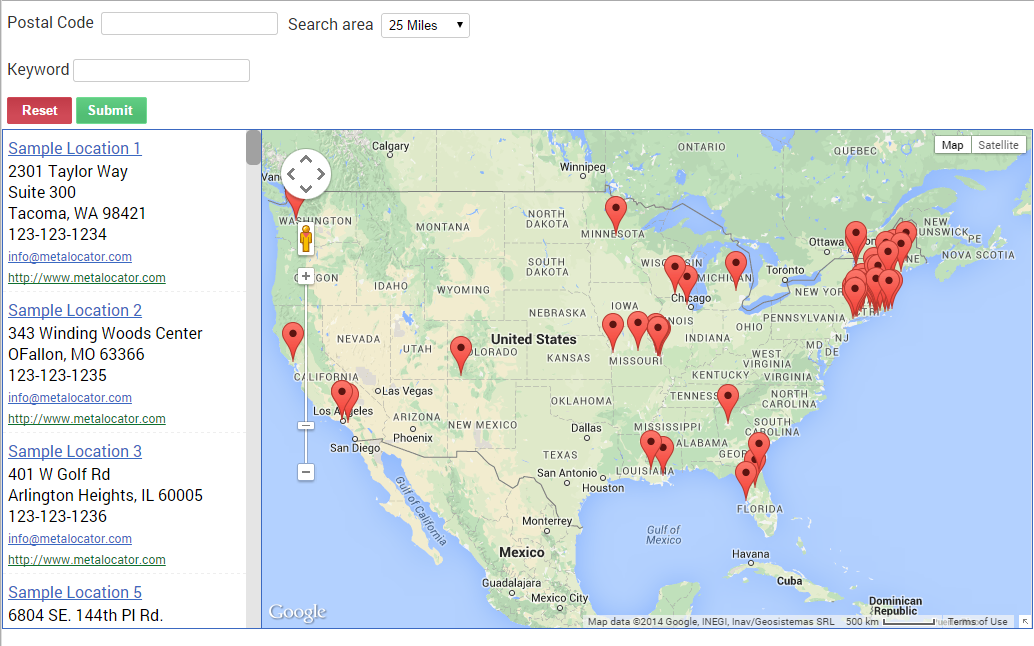Click the zoom in plus icon on map
Image resolution: width=1034 pixels, height=646 pixels.
306,276
